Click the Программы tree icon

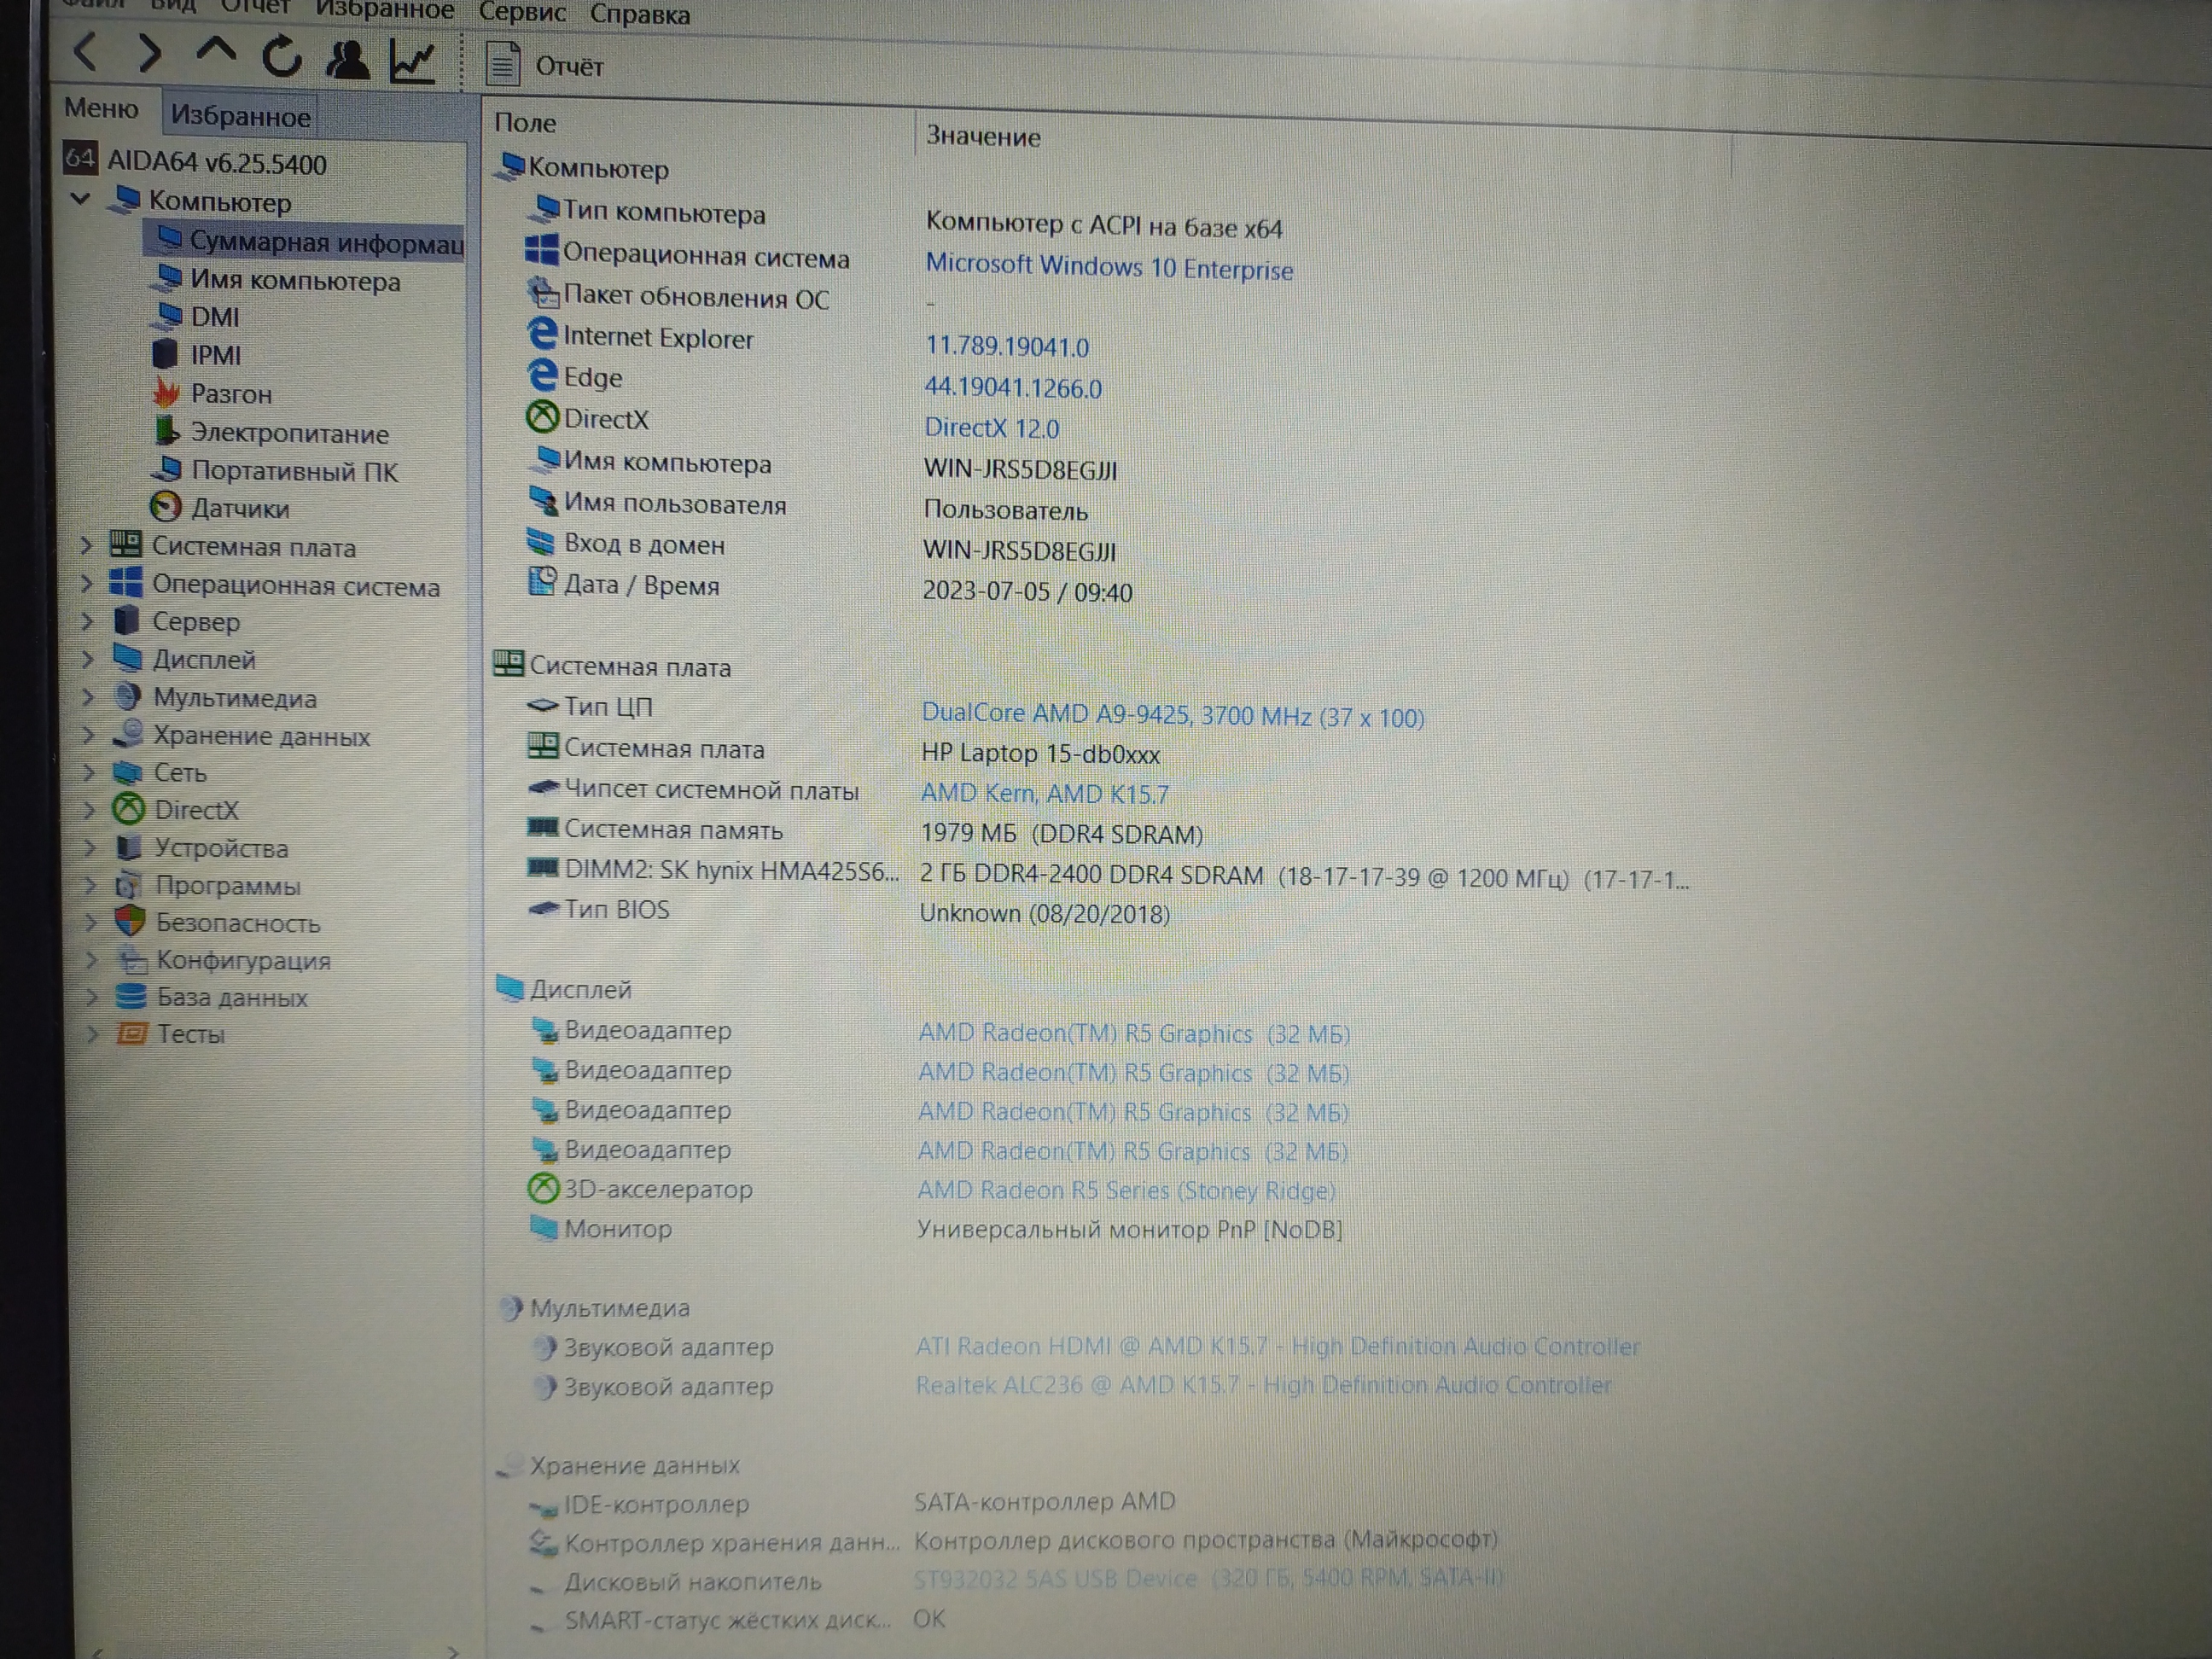[129, 885]
